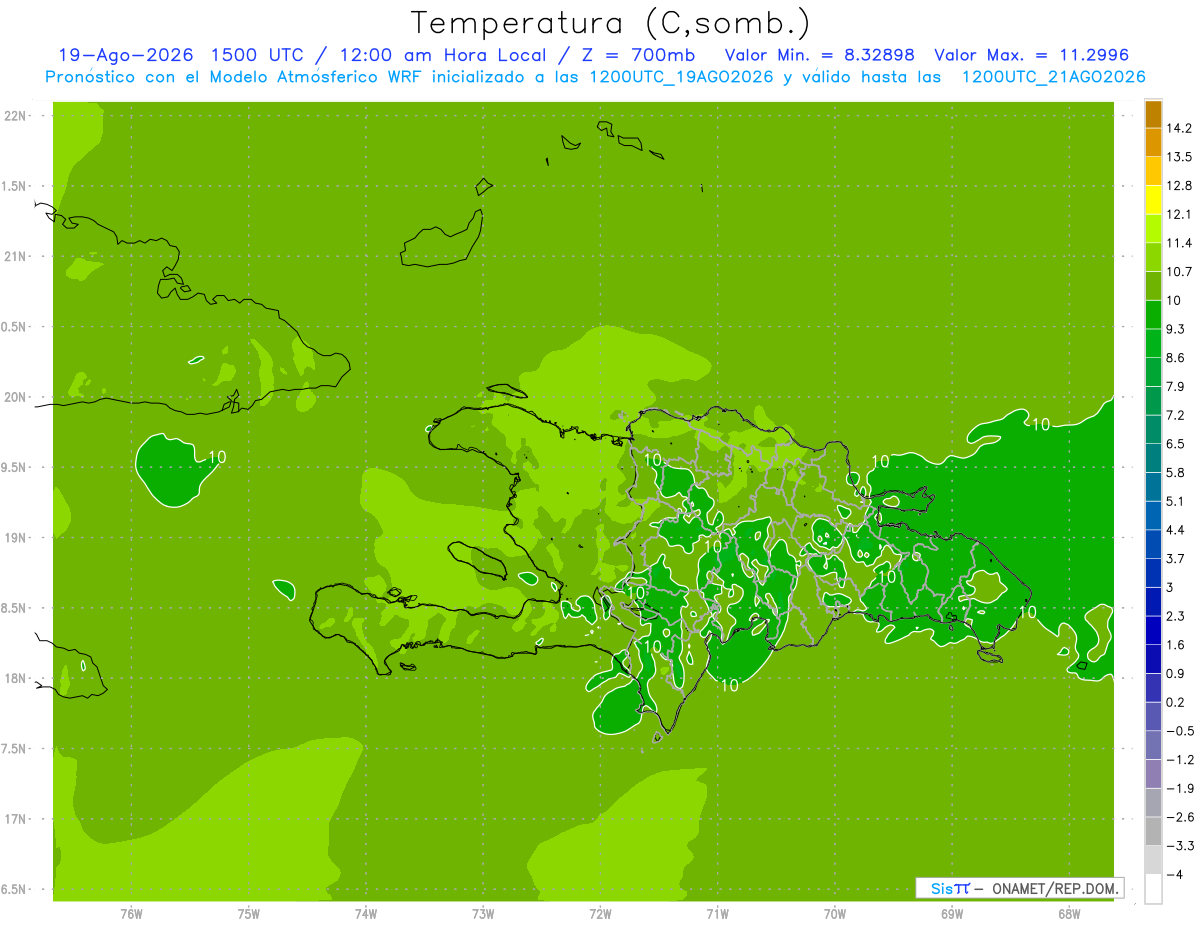Click the 2.3 color scale label
This screenshot has width=1200, height=927.
pos(1177,616)
